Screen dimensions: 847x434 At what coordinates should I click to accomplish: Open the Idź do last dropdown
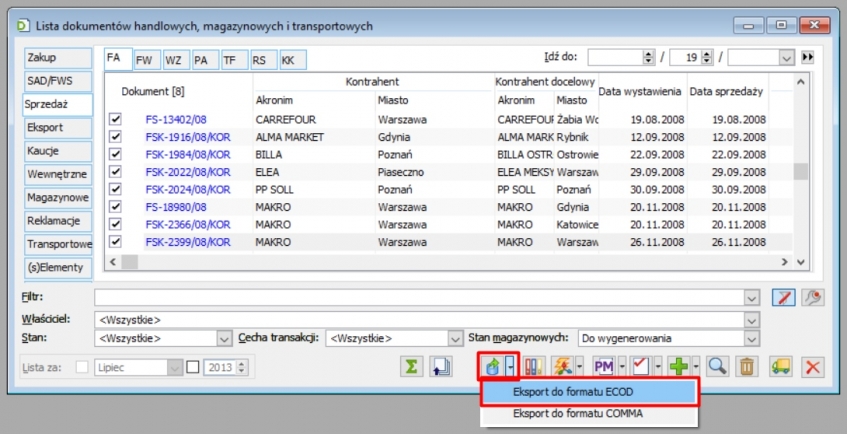786,57
